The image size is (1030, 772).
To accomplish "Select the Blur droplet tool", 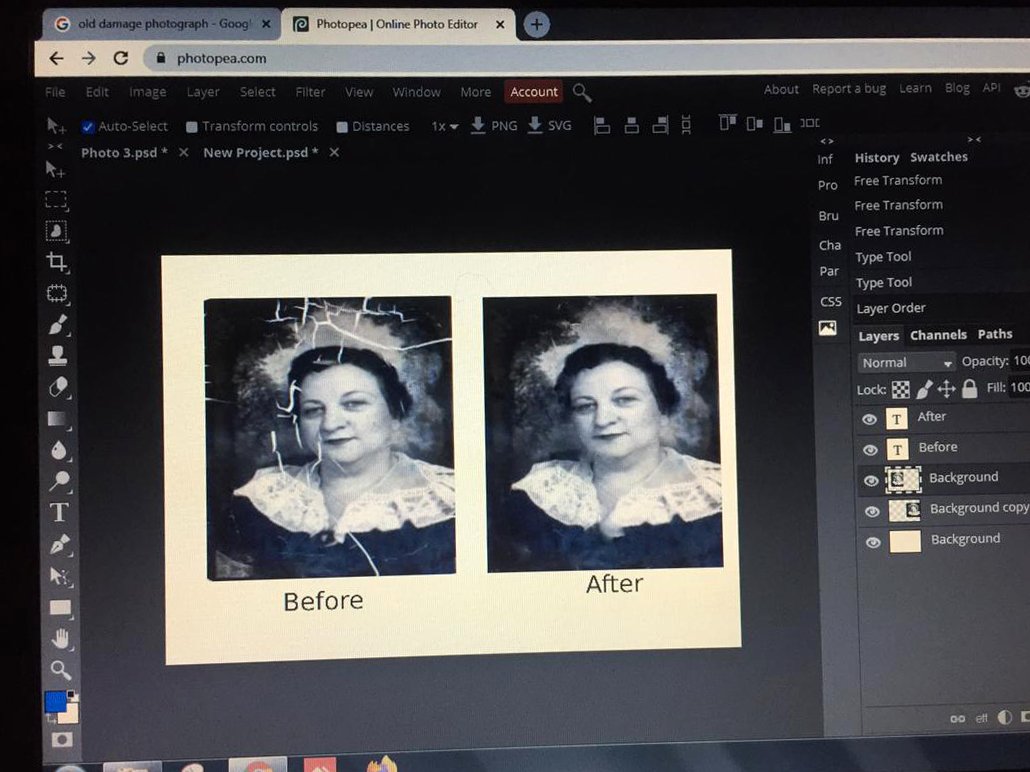I will [59, 451].
